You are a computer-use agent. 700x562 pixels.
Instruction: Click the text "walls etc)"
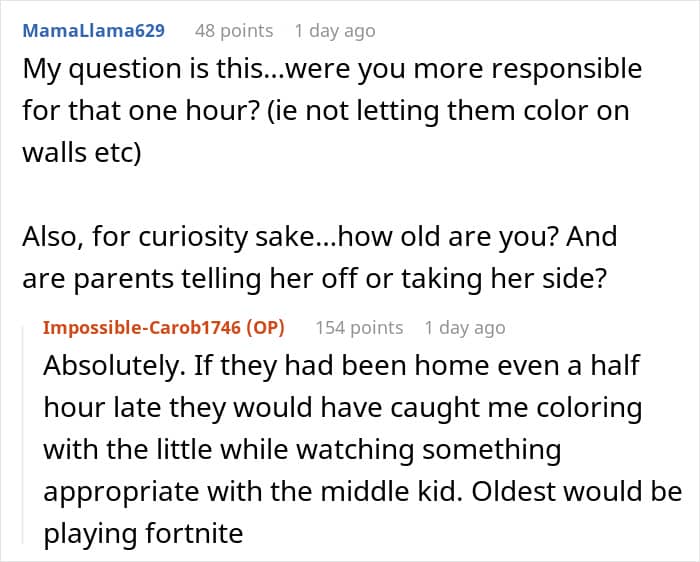pyautogui.click(x=84, y=153)
